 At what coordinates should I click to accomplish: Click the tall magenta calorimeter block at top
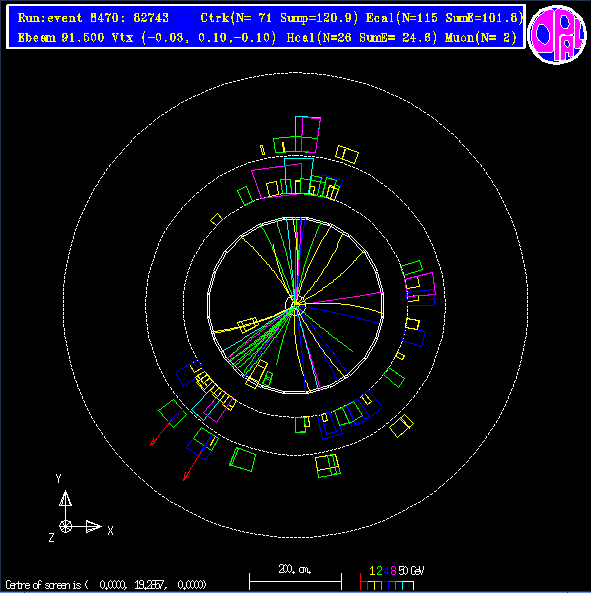311,135
